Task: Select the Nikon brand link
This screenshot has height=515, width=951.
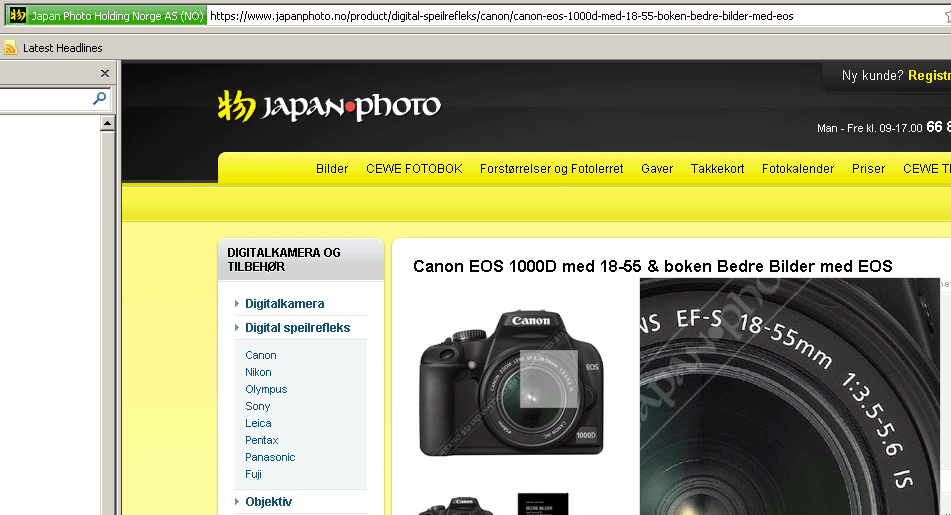Action: click(x=258, y=372)
